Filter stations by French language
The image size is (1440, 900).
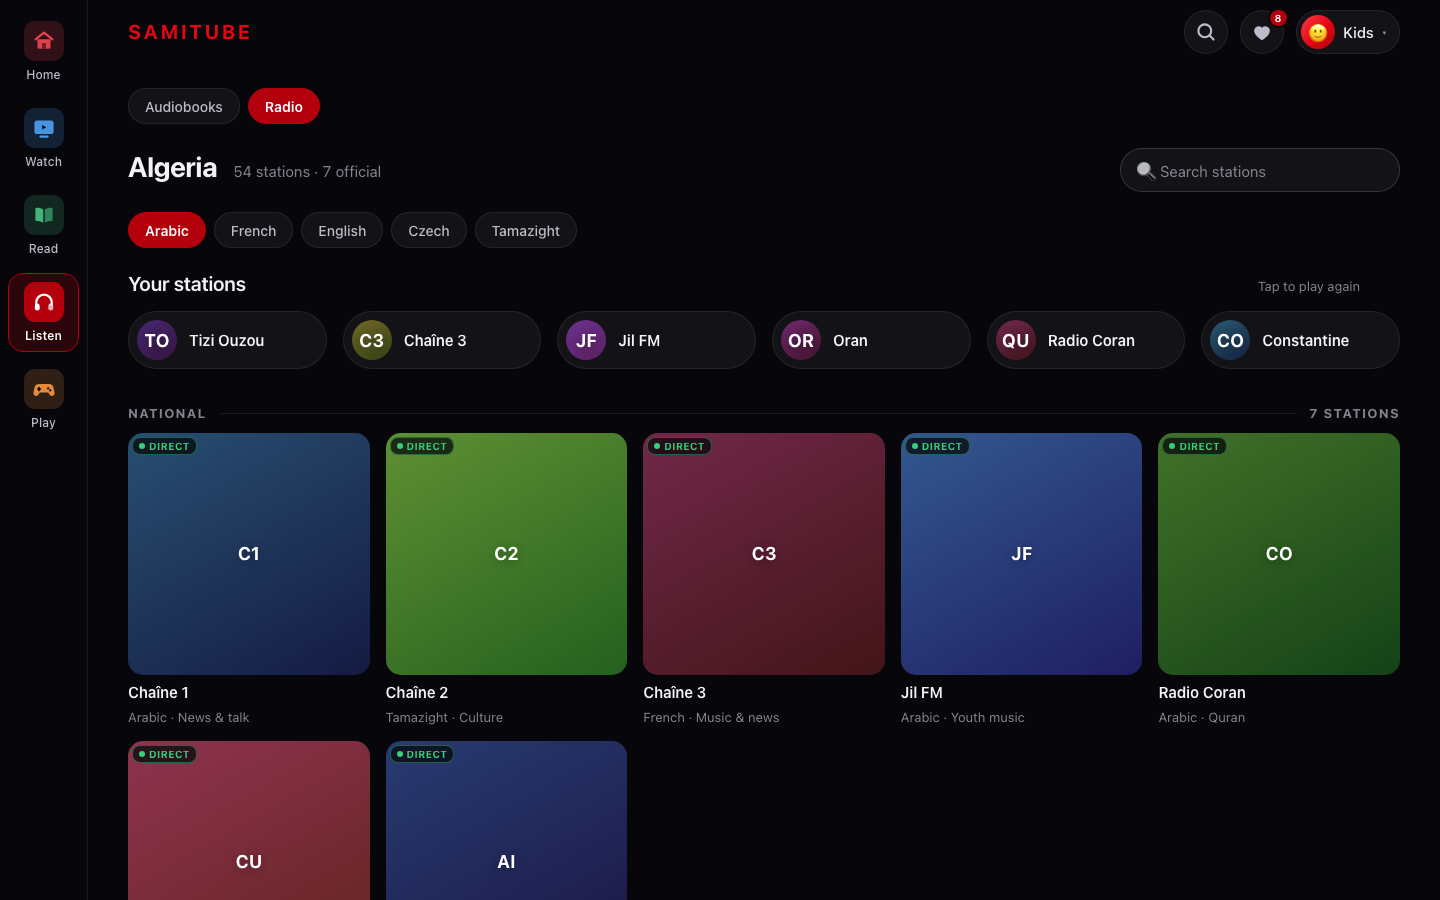[x=253, y=230]
